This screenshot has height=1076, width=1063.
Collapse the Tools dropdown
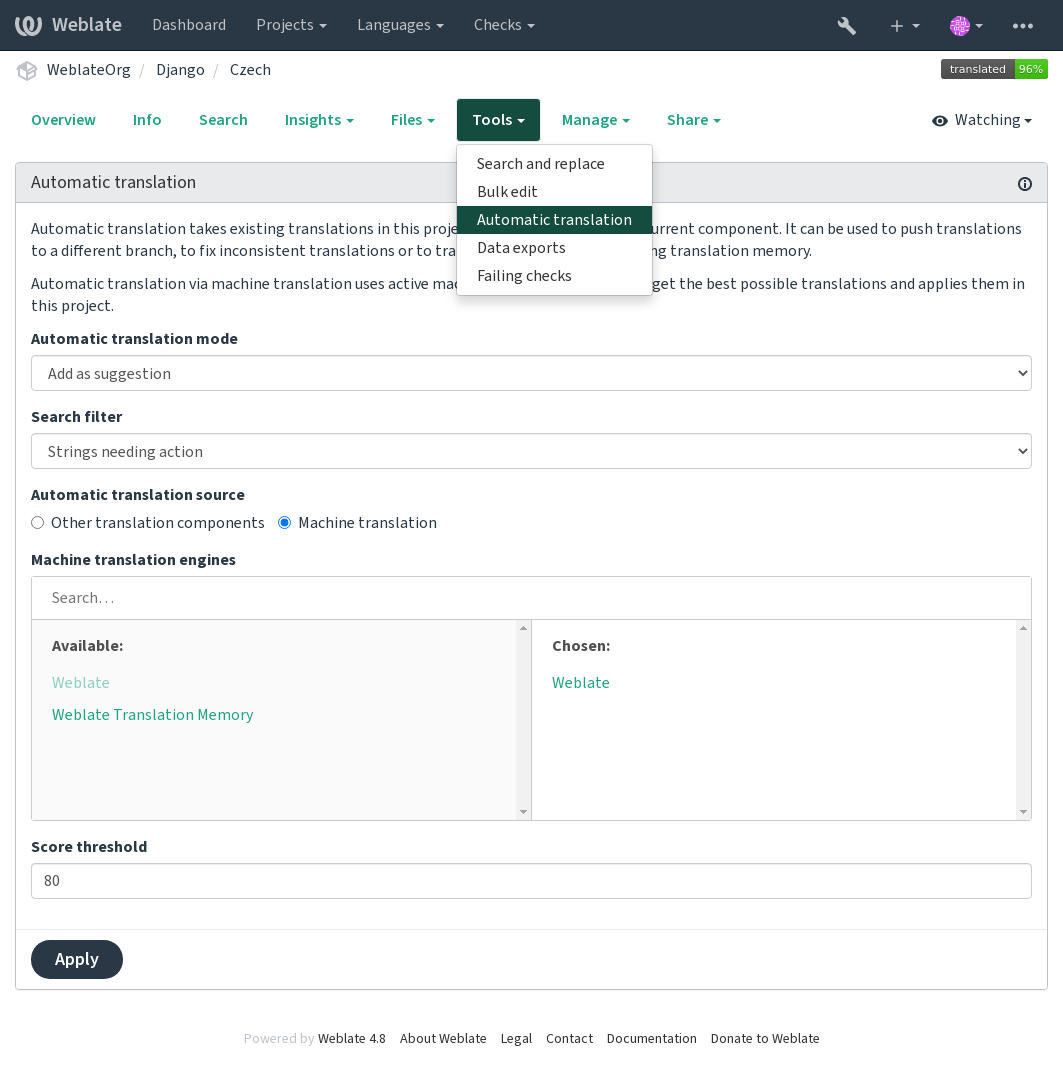[x=498, y=120]
